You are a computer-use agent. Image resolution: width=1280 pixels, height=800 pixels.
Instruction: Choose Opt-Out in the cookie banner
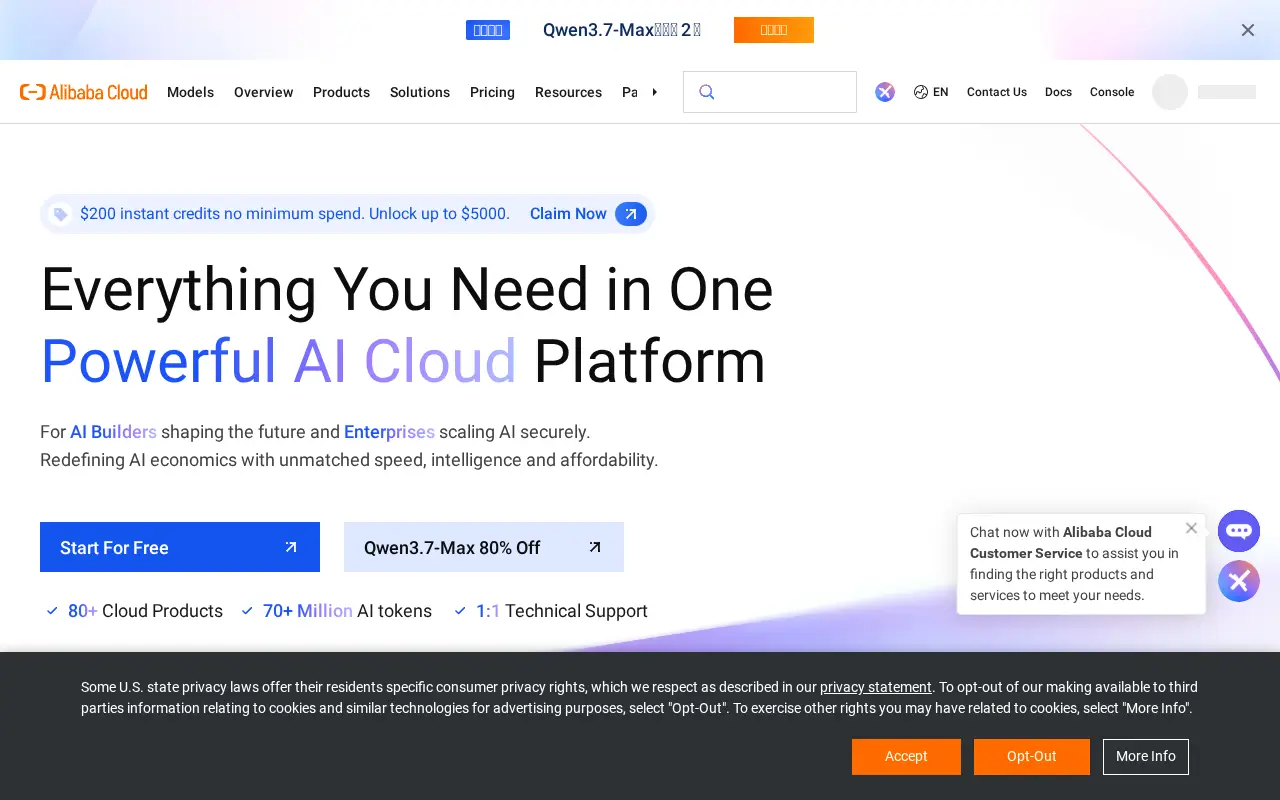1032,757
